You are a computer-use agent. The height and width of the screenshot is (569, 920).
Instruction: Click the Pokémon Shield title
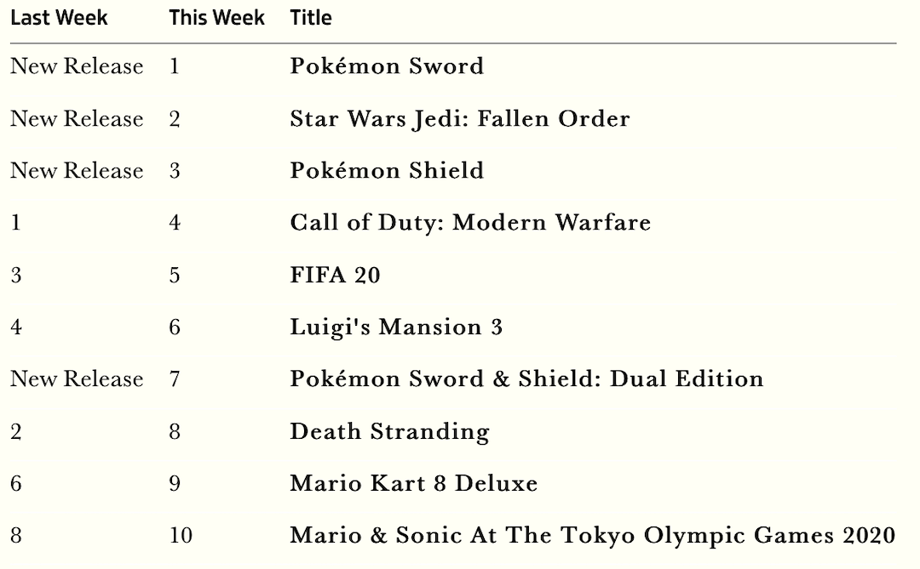(387, 171)
